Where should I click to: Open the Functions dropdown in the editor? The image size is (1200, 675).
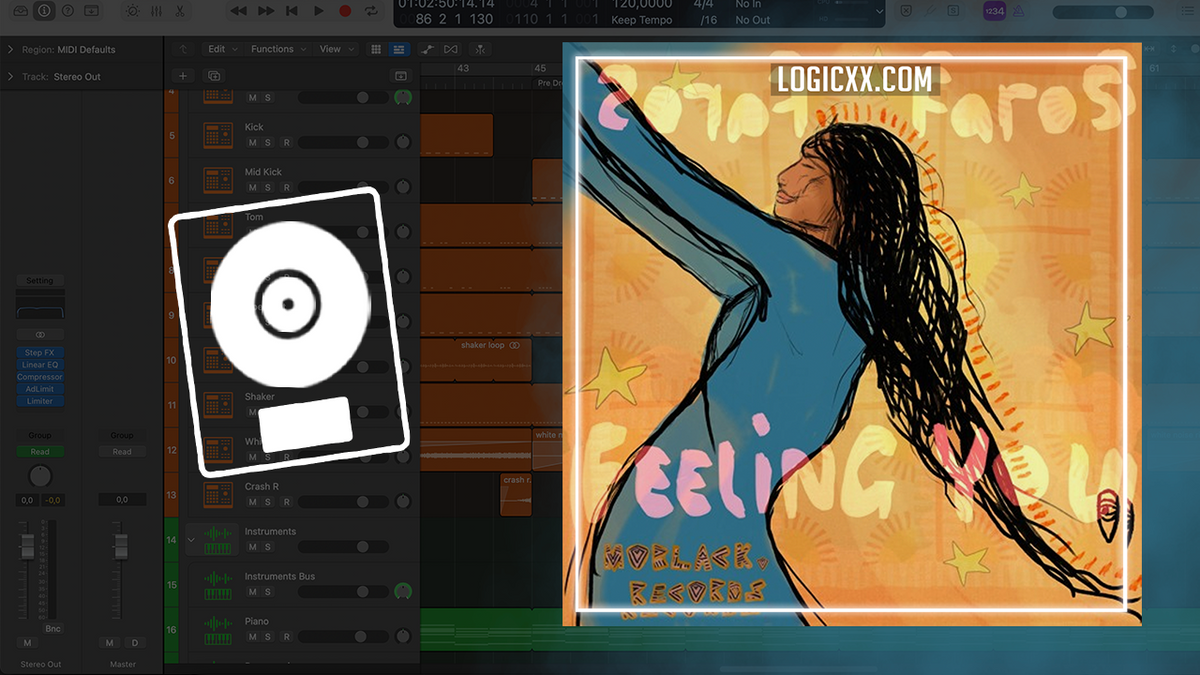[272, 48]
